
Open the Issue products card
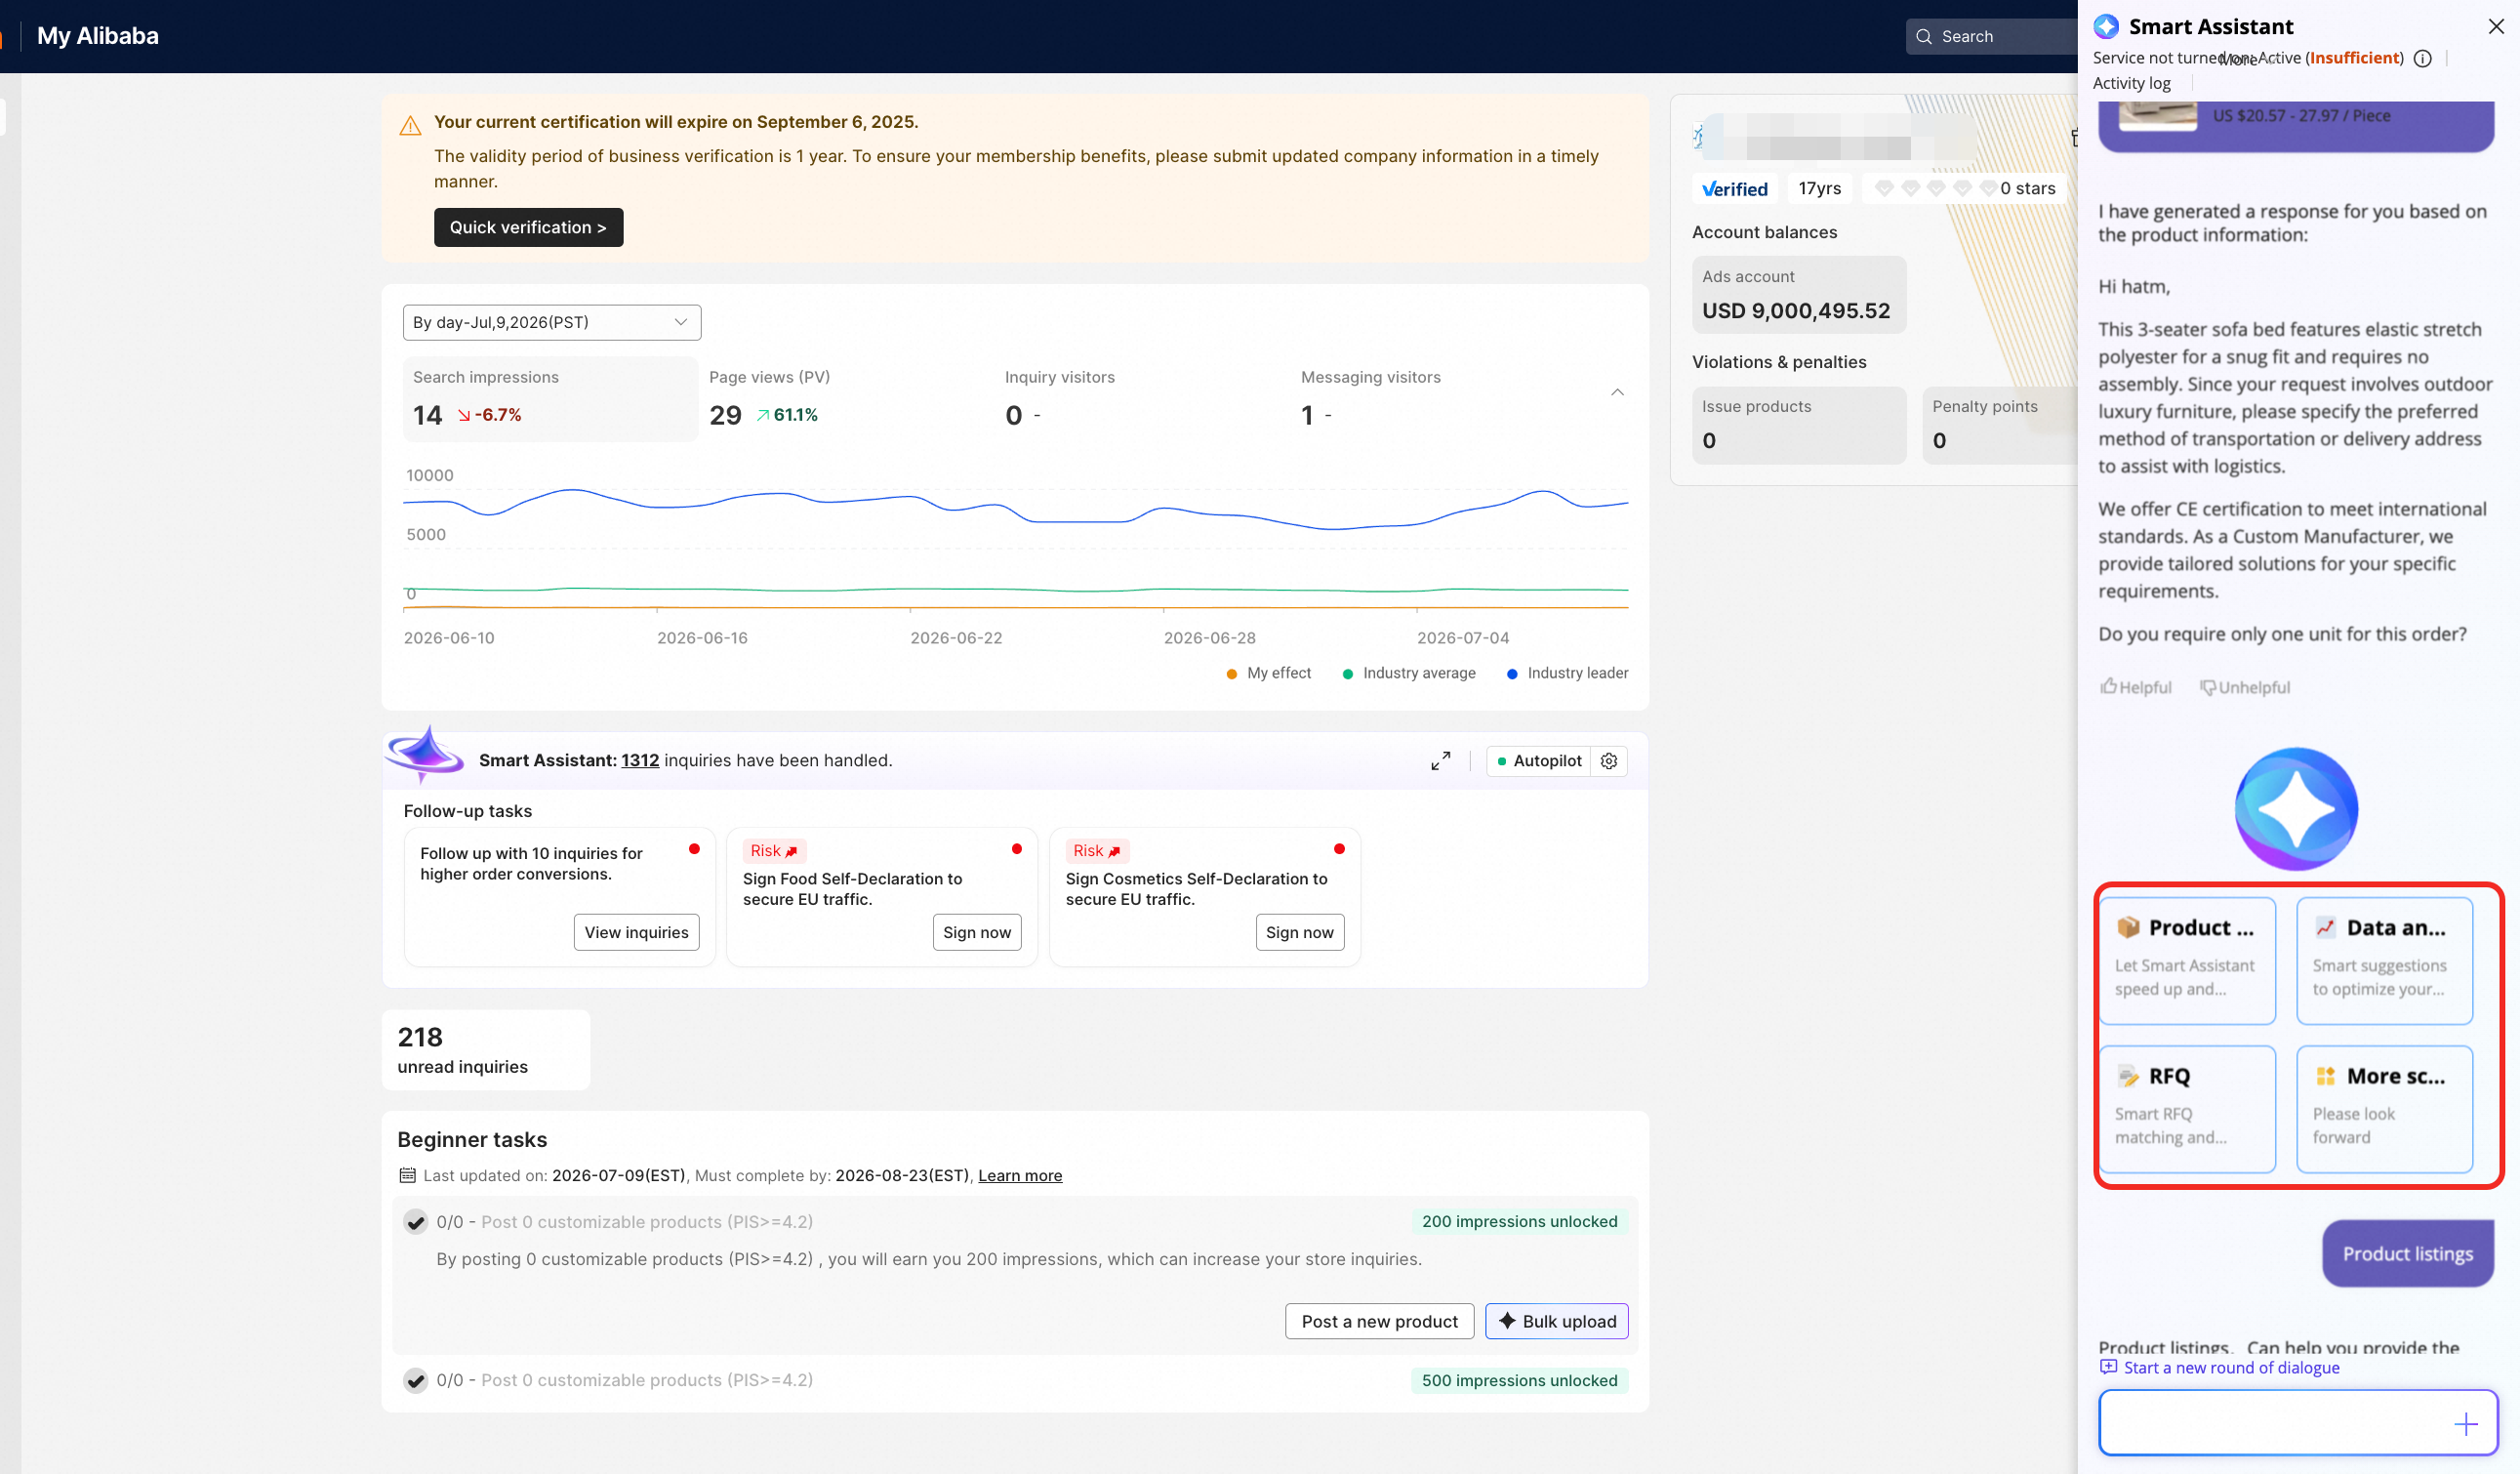(x=1798, y=425)
